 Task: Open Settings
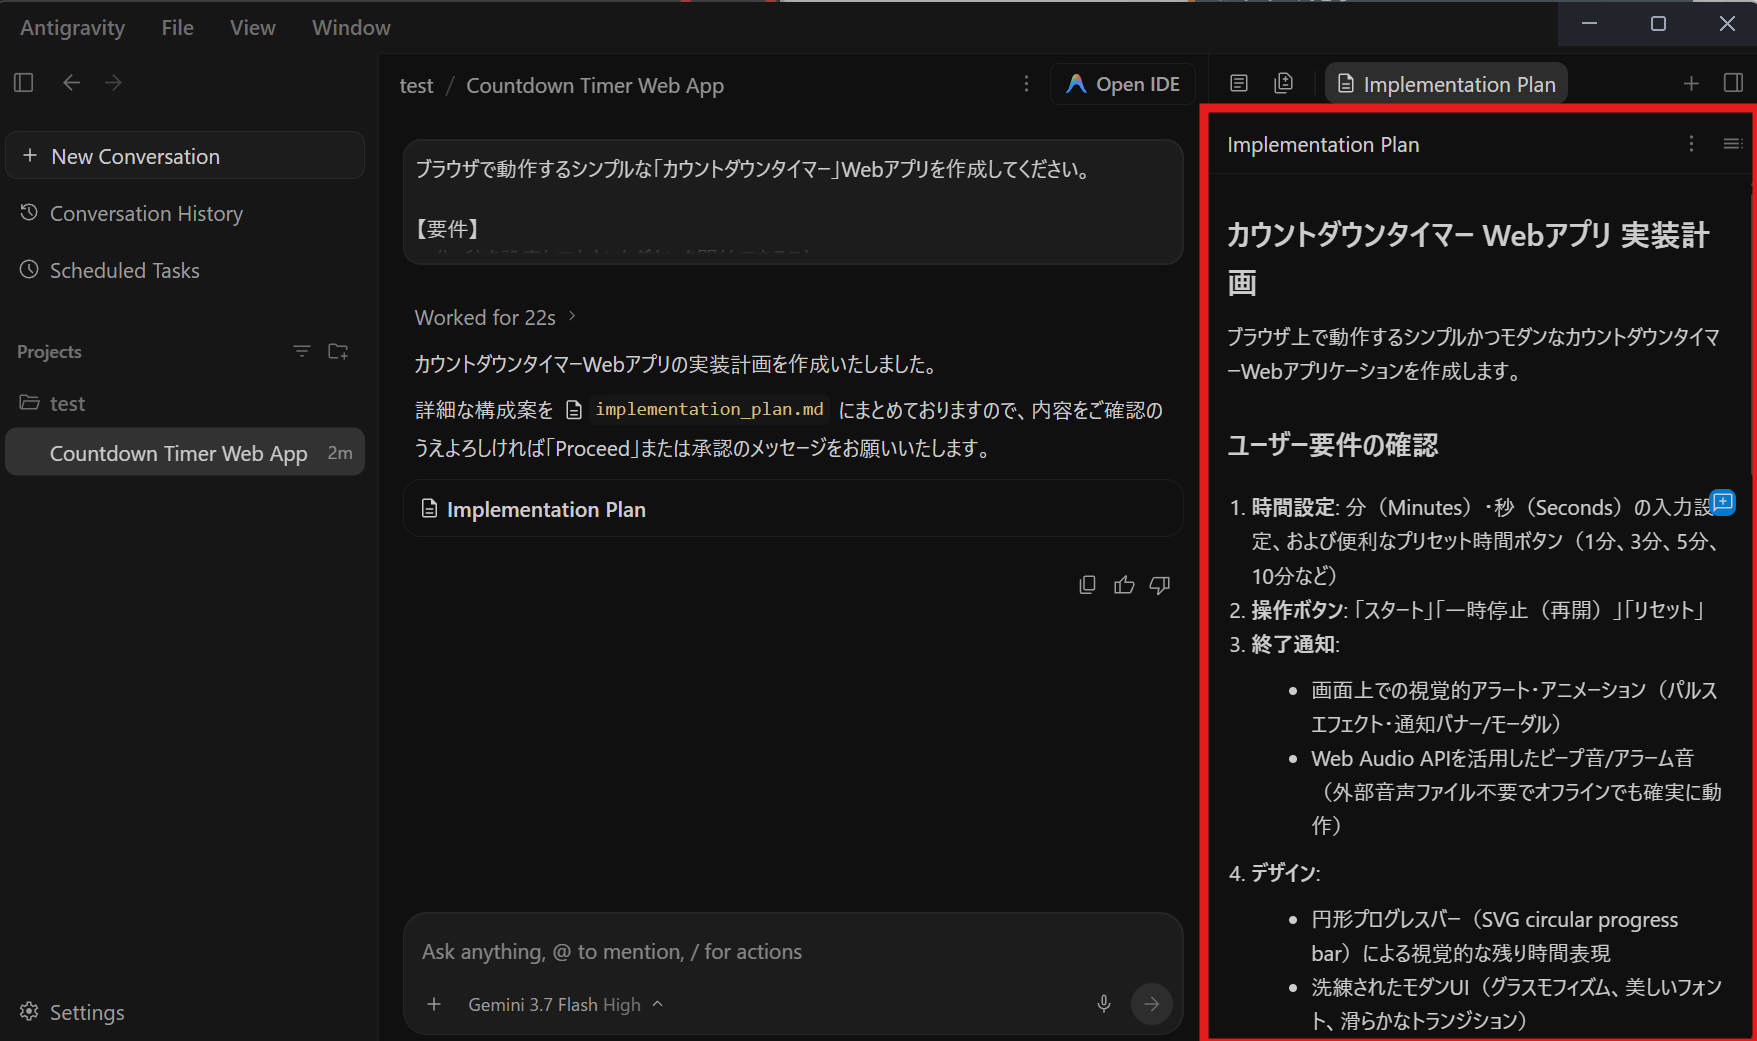click(x=72, y=1012)
